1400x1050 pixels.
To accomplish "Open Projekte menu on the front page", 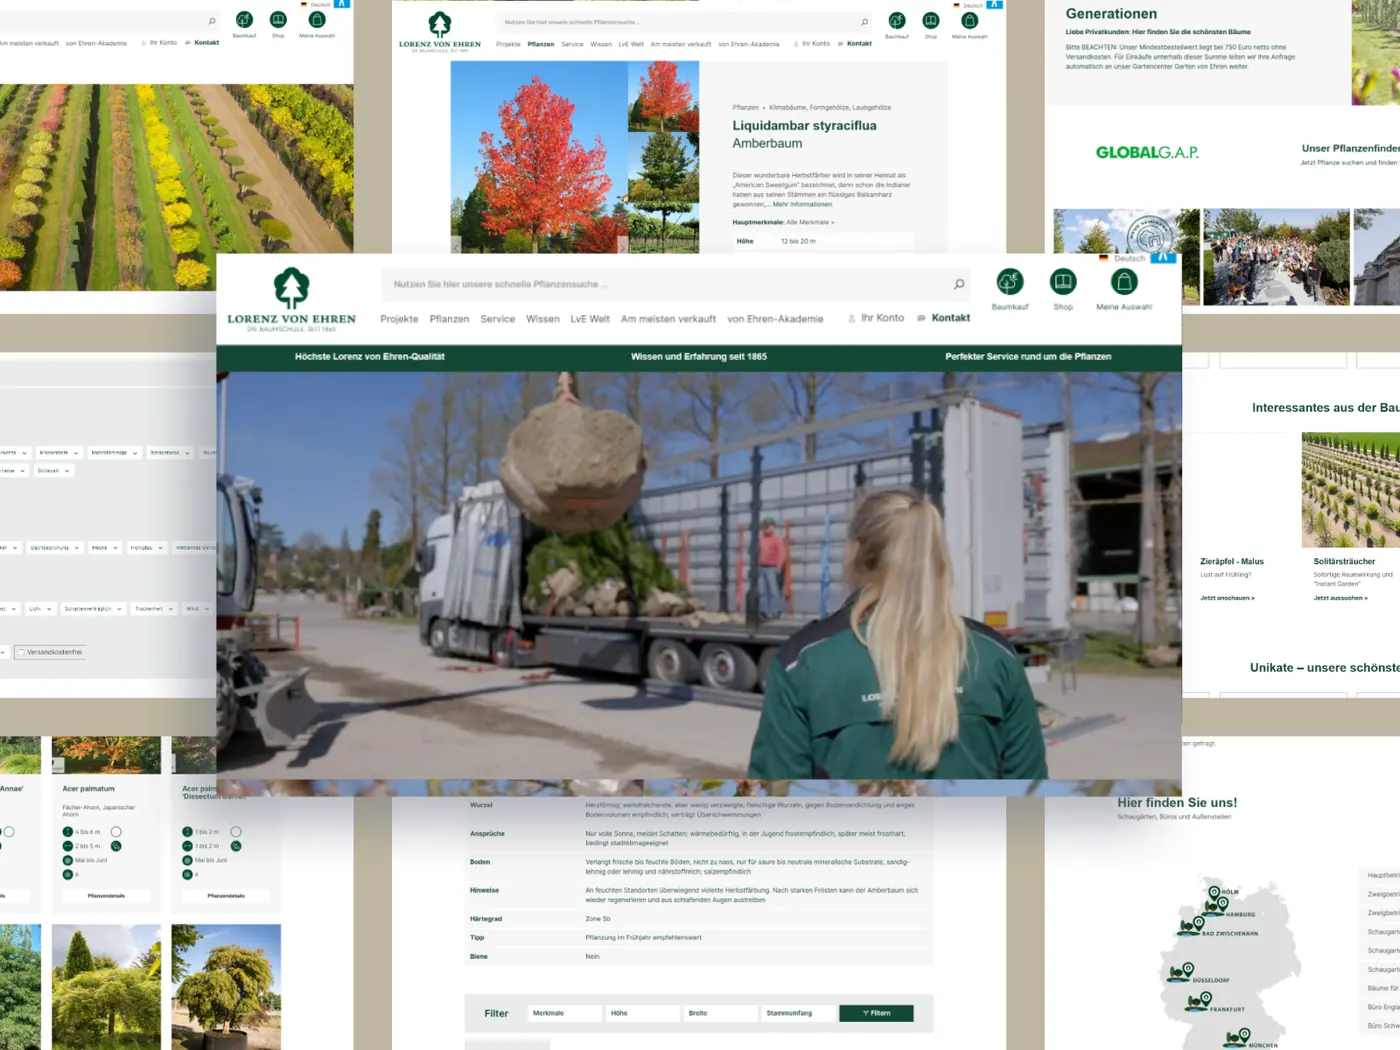I will tap(399, 319).
